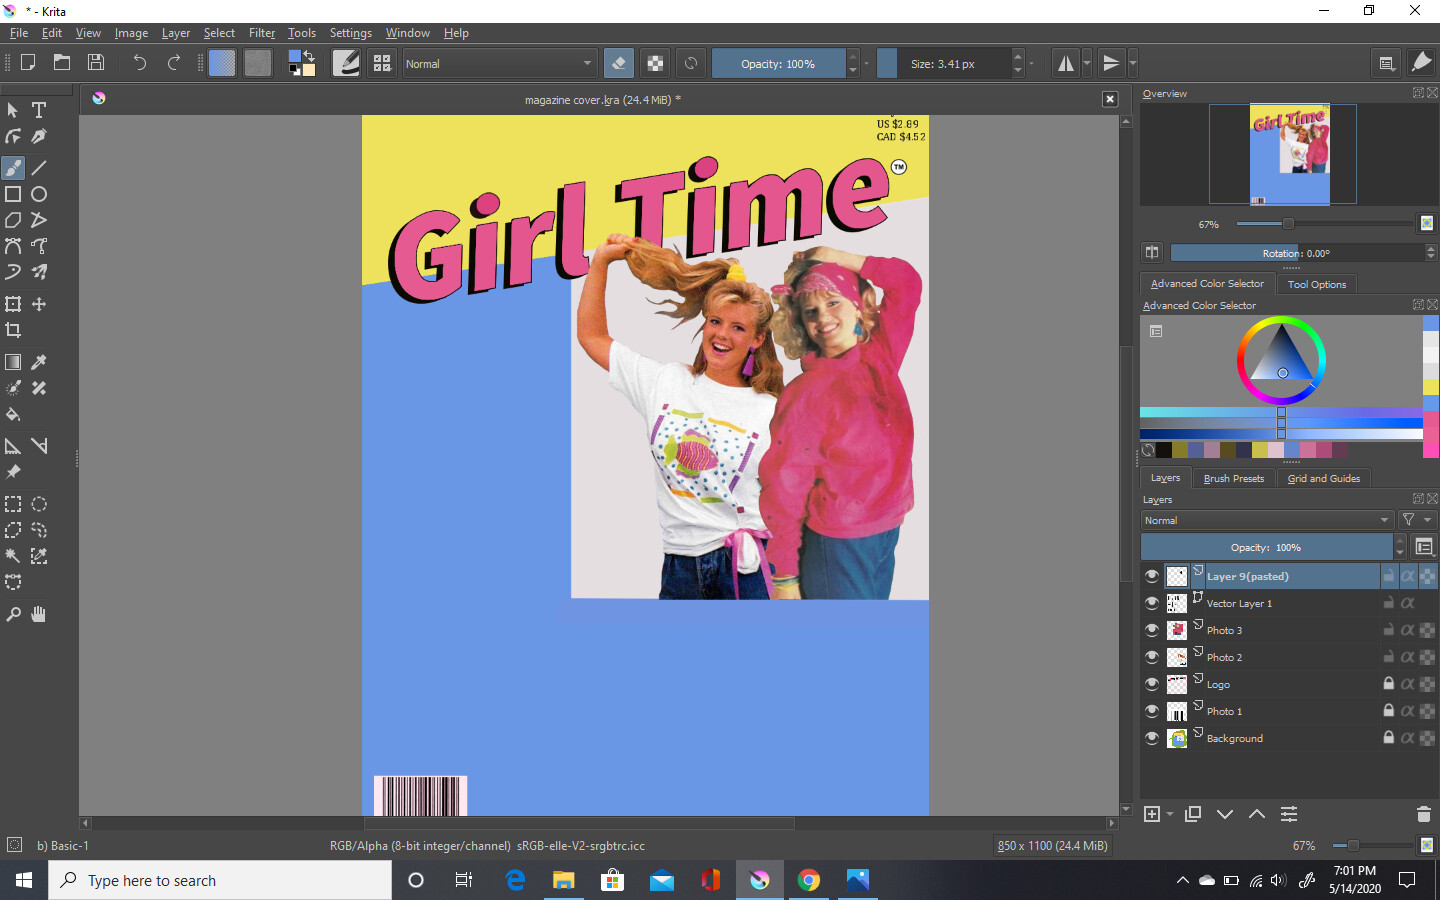The height and width of the screenshot is (900, 1440).
Task: Open the Filter menu
Action: pos(261,33)
